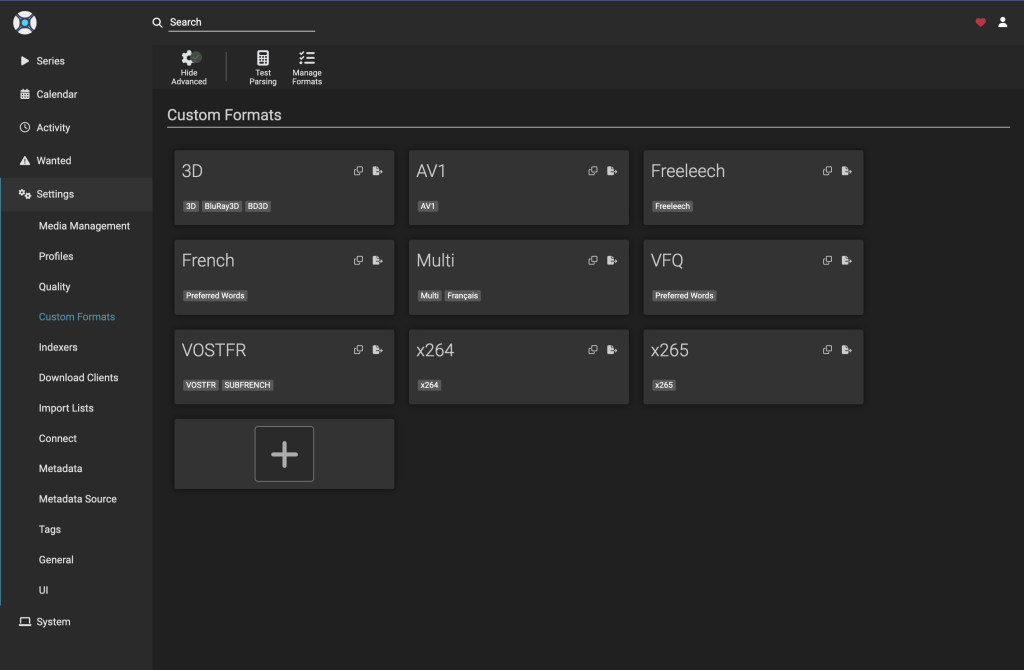
Task: Export the French custom format
Action: tap(377, 261)
